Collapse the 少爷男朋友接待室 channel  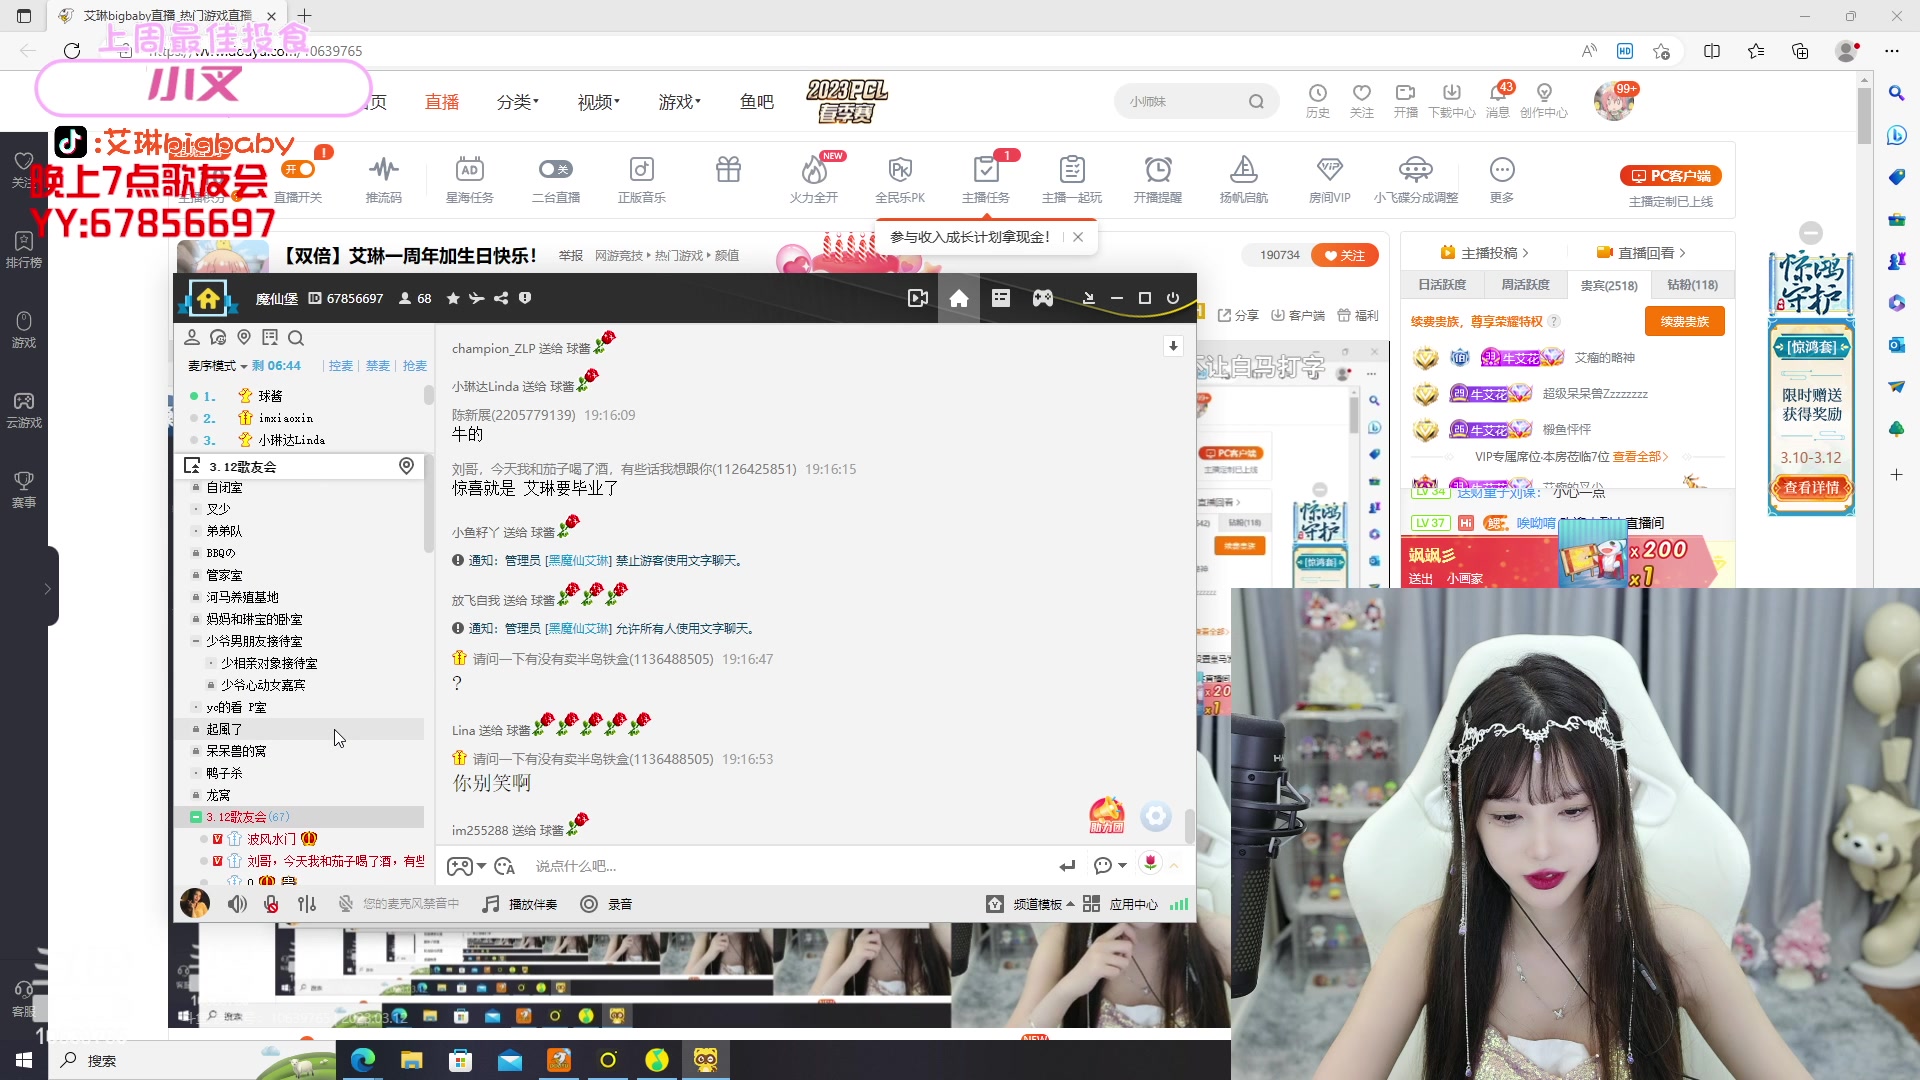tap(196, 641)
